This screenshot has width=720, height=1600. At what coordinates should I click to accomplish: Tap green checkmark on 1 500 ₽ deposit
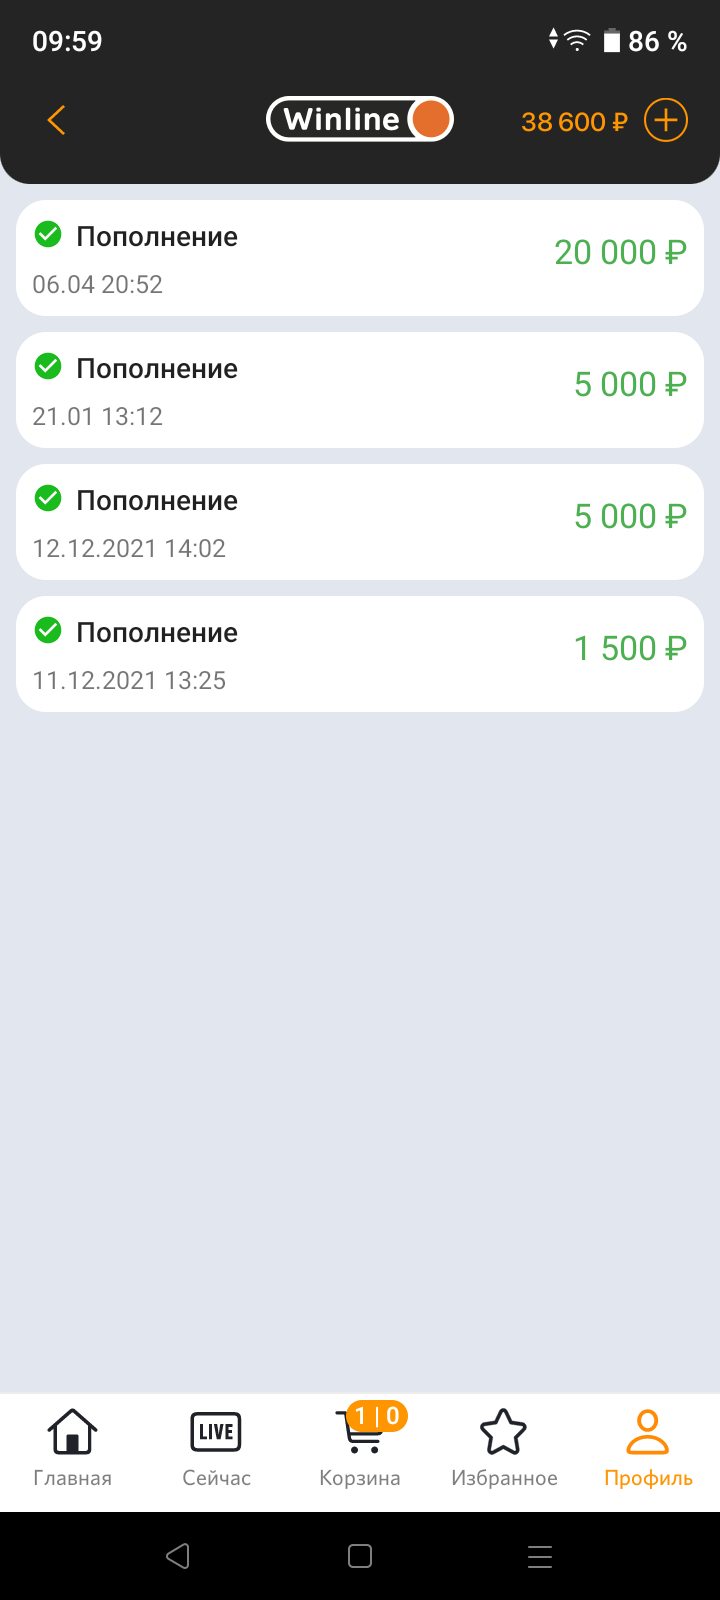coord(48,631)
